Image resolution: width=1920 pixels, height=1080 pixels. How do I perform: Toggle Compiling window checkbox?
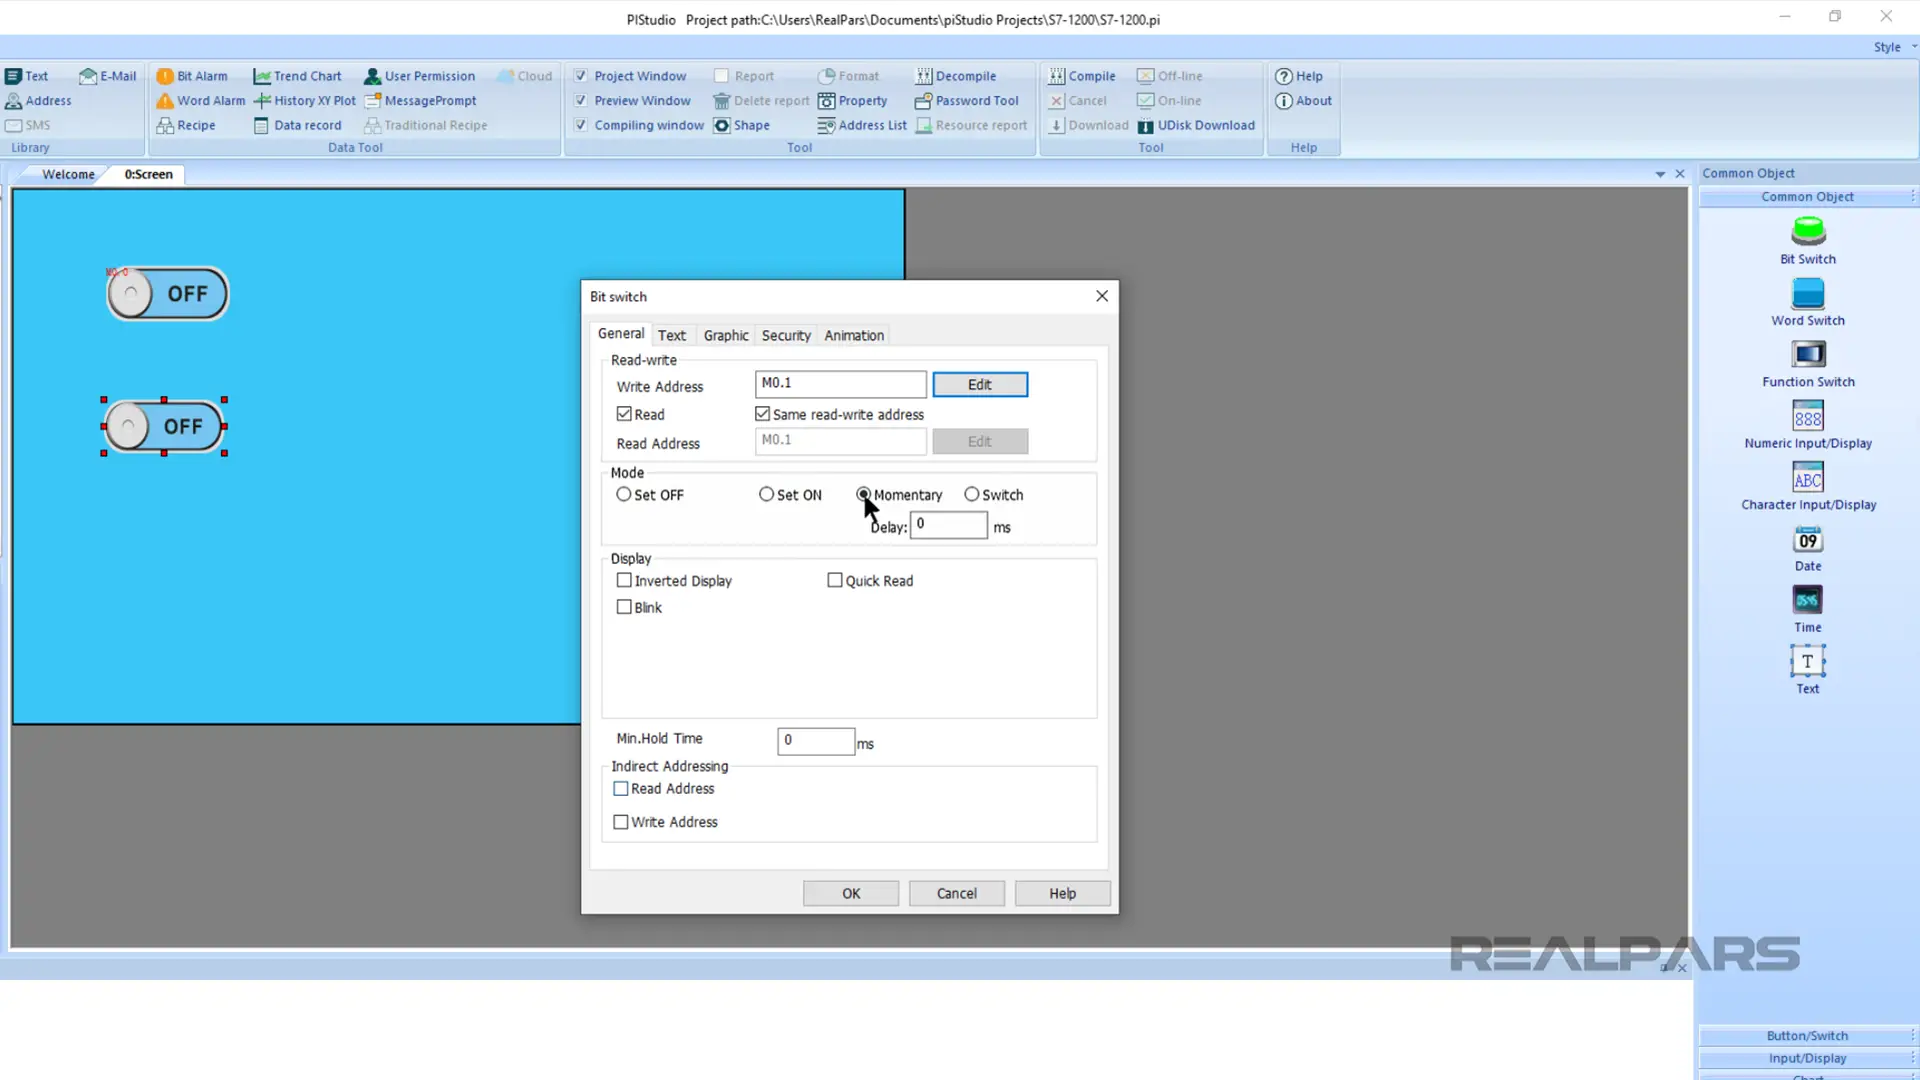coord(581,125)
